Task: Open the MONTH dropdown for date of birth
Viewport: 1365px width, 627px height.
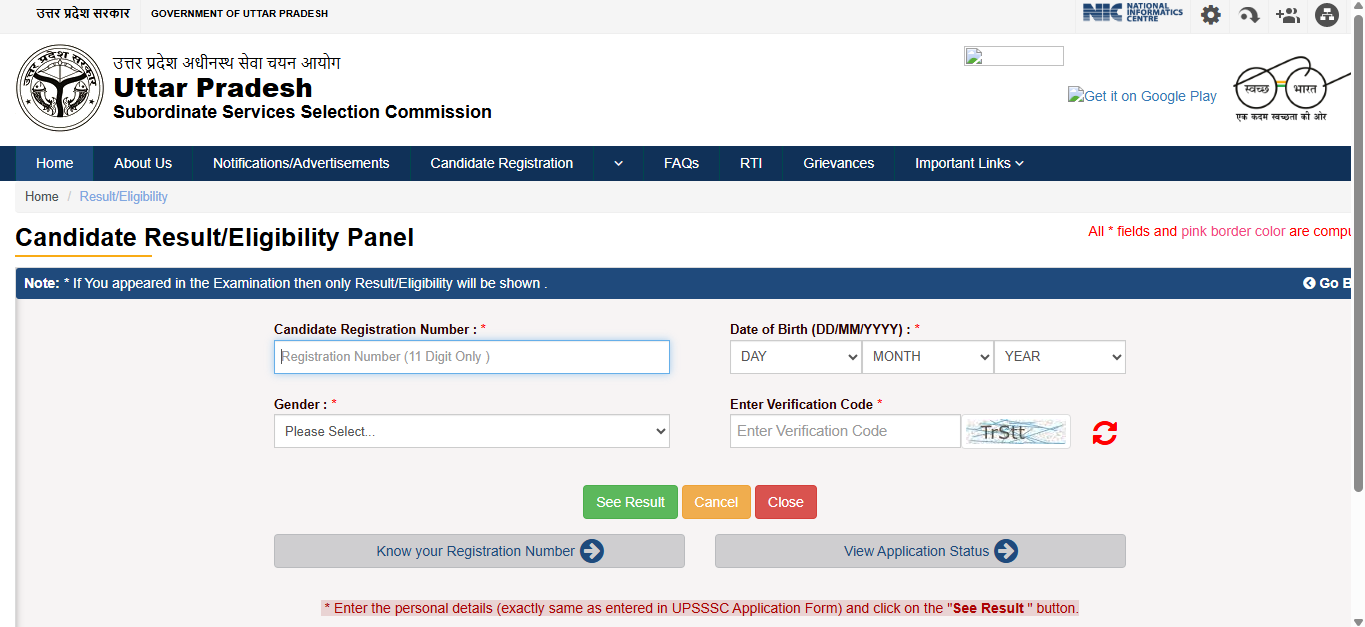Action: point(927,357)
